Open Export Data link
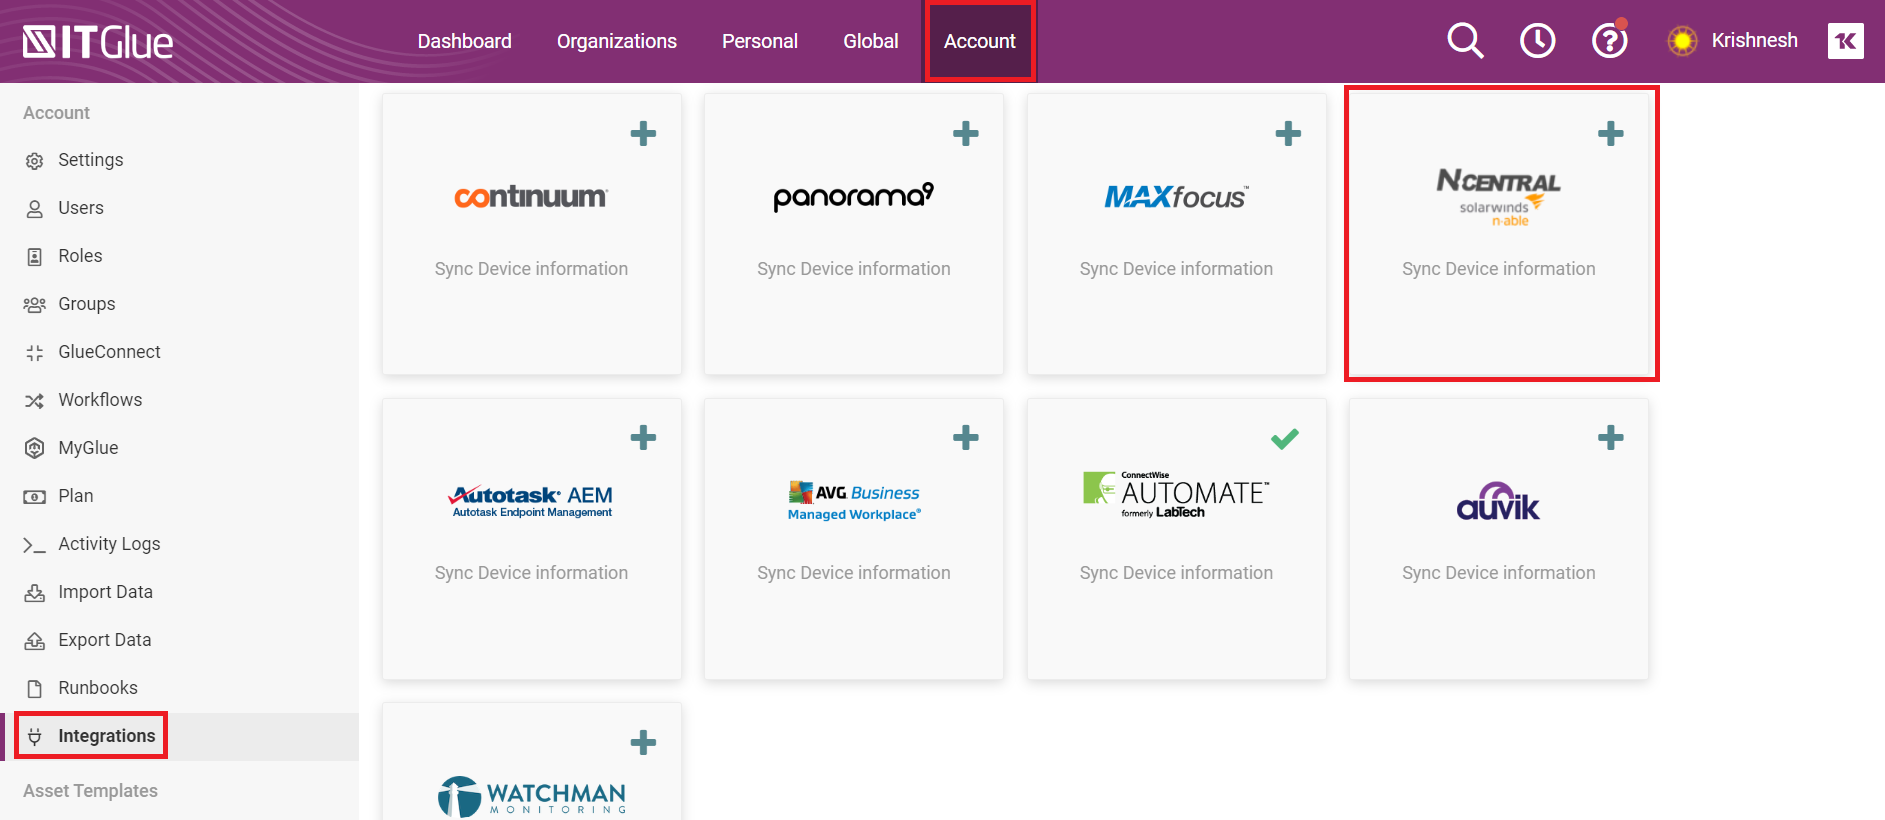 tap(104, 640)
